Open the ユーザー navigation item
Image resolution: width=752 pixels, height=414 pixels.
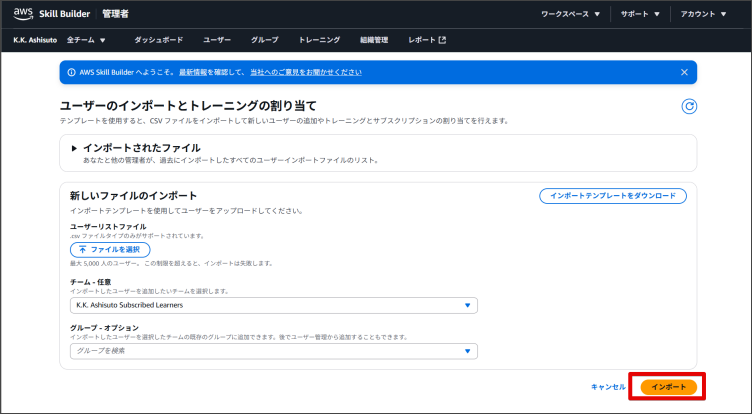click(217, 40)
